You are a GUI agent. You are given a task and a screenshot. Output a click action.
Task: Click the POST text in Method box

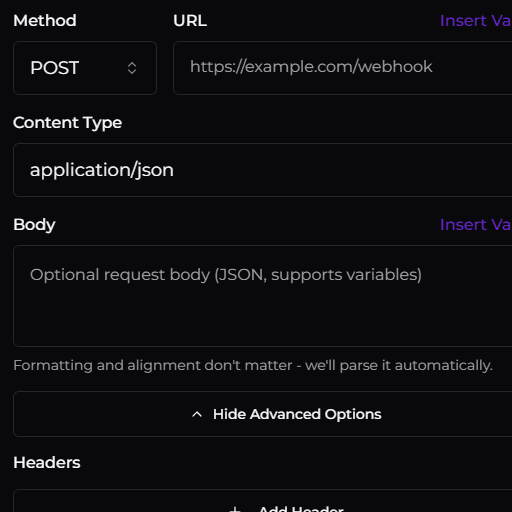click(x=55, y=68)
